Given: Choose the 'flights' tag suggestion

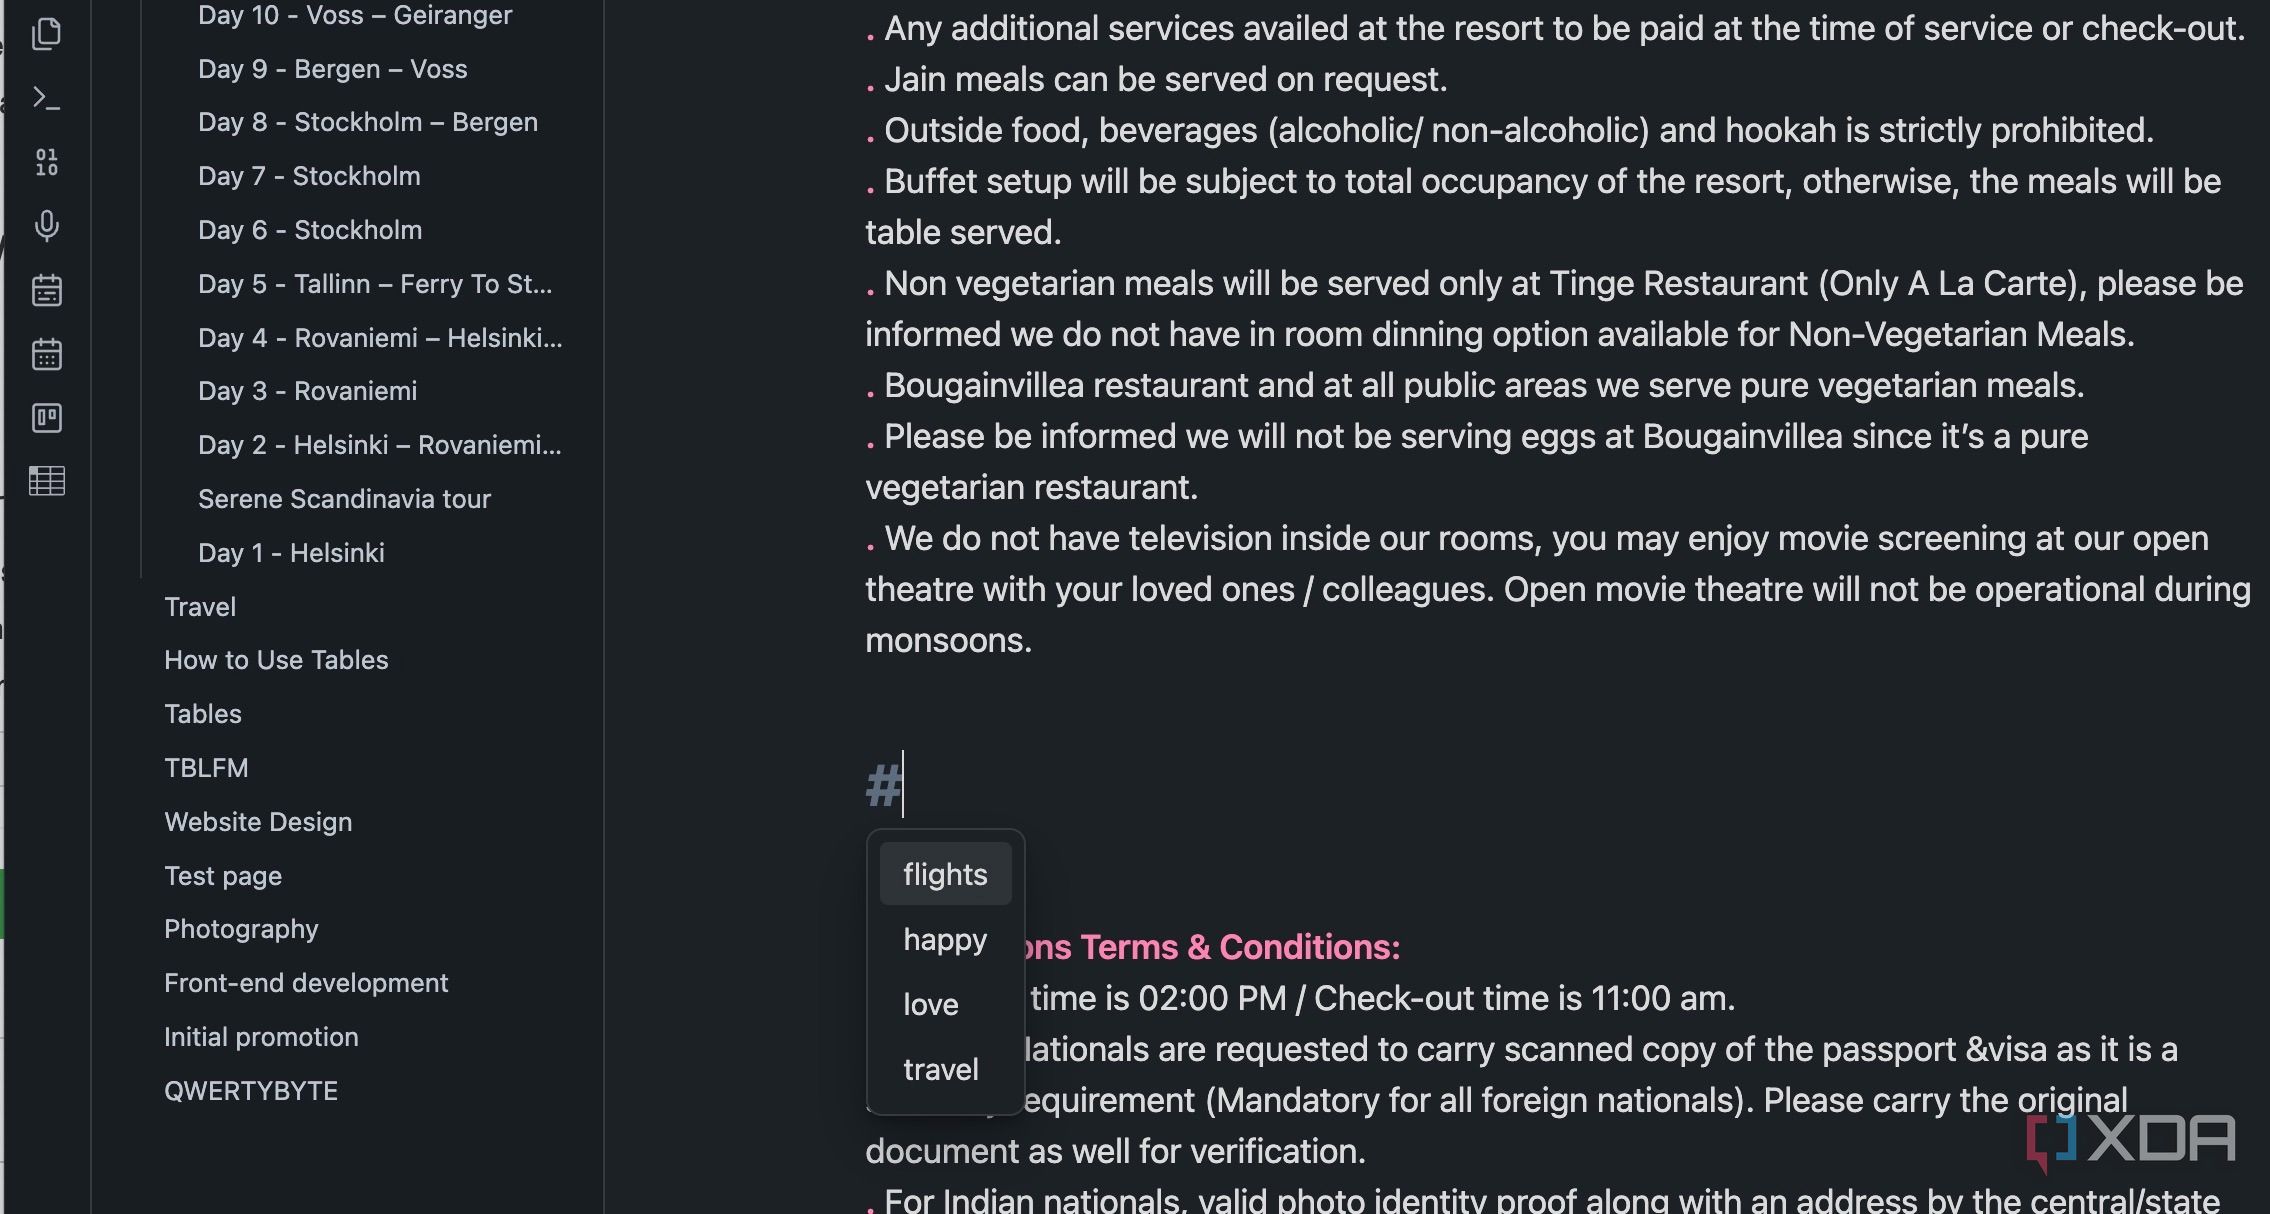Looking at the screenshot, I should [945, 874].
